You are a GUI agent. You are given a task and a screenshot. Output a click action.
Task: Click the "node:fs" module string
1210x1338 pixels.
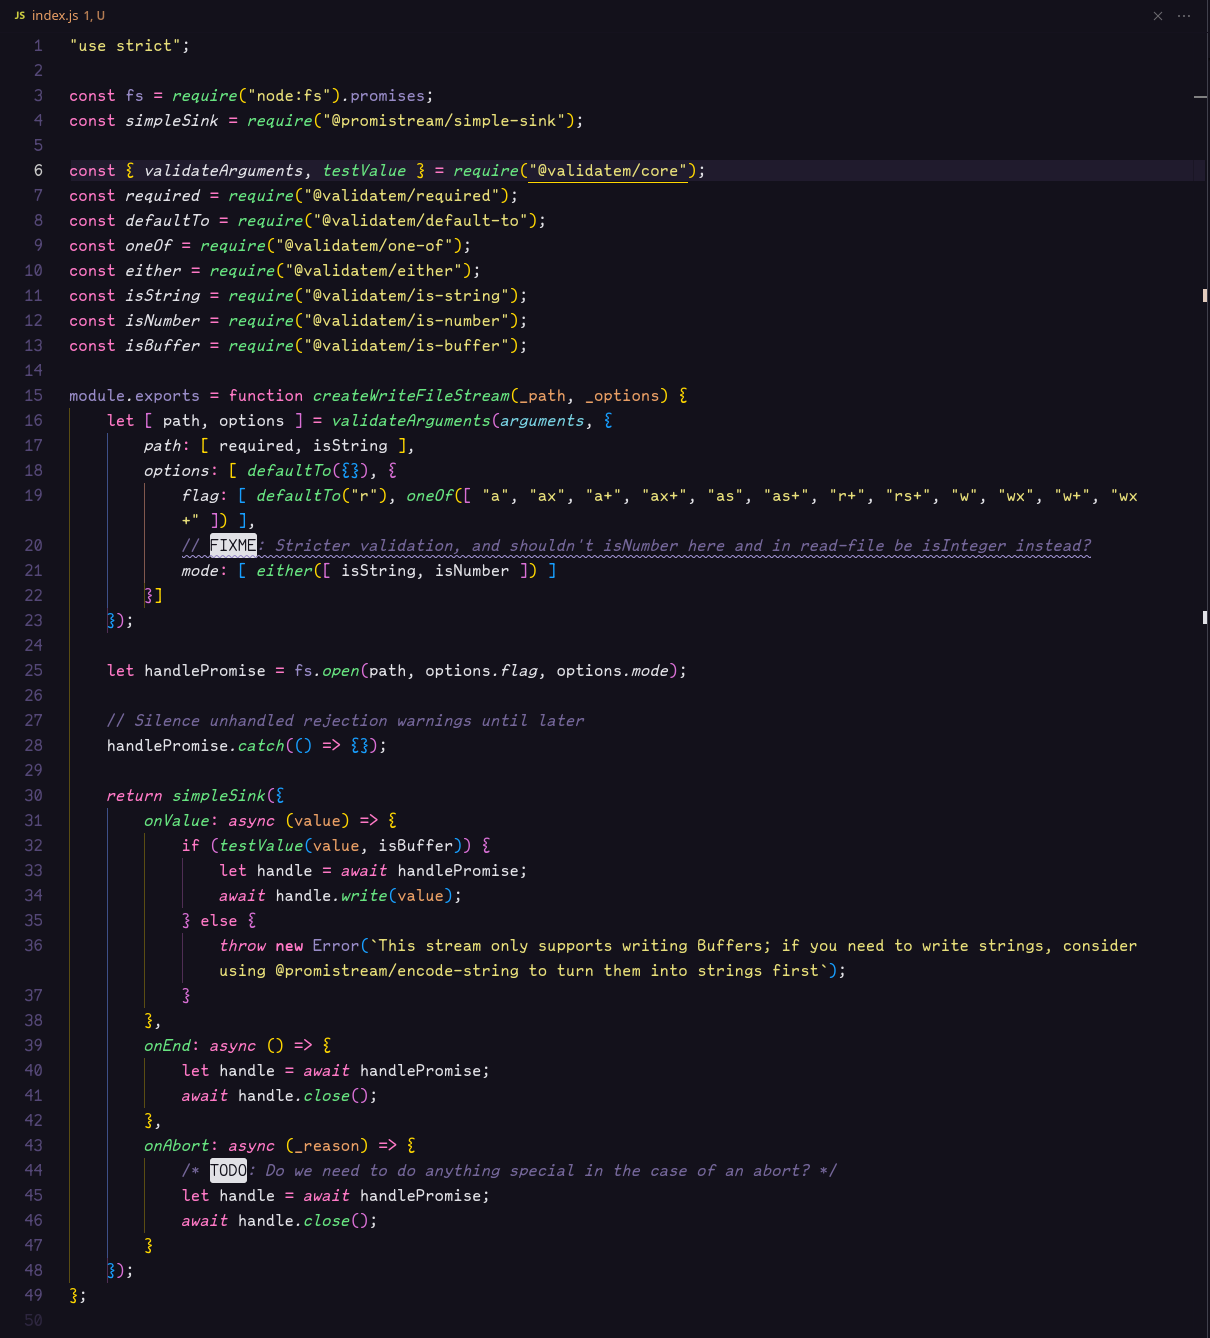[x=289, y=95]
